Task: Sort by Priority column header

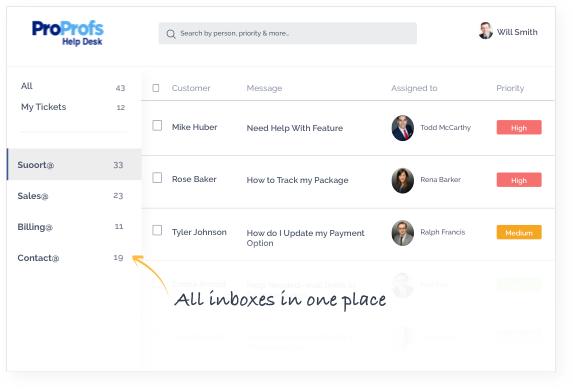Action: [x=510, y=88]
